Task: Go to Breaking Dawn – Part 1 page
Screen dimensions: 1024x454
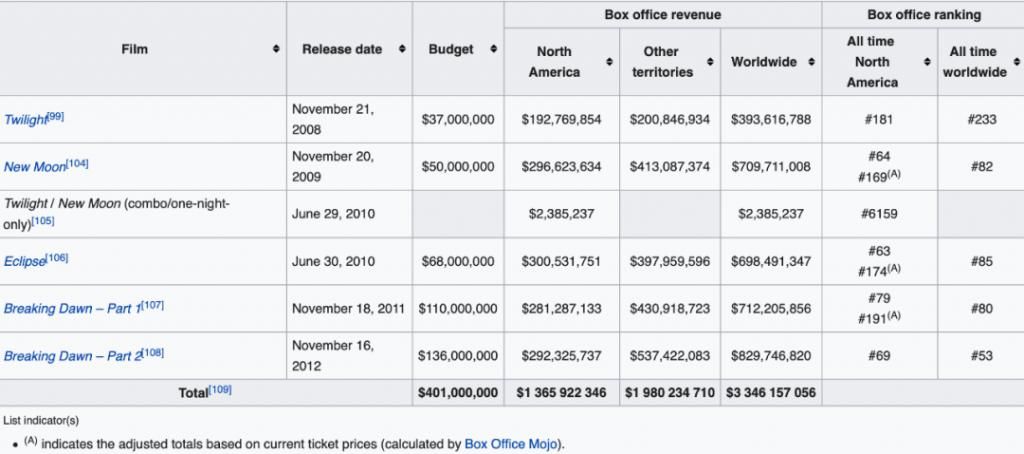Action: 72,309
